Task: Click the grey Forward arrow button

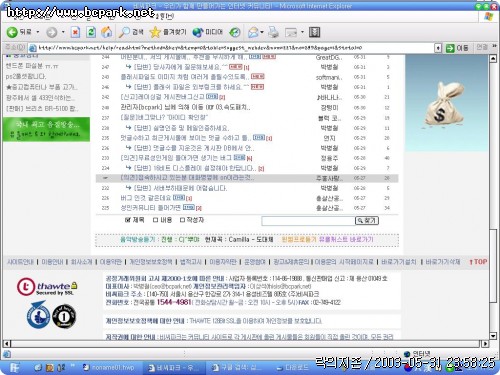Action: pyautogui.click(x=51, y=32)
